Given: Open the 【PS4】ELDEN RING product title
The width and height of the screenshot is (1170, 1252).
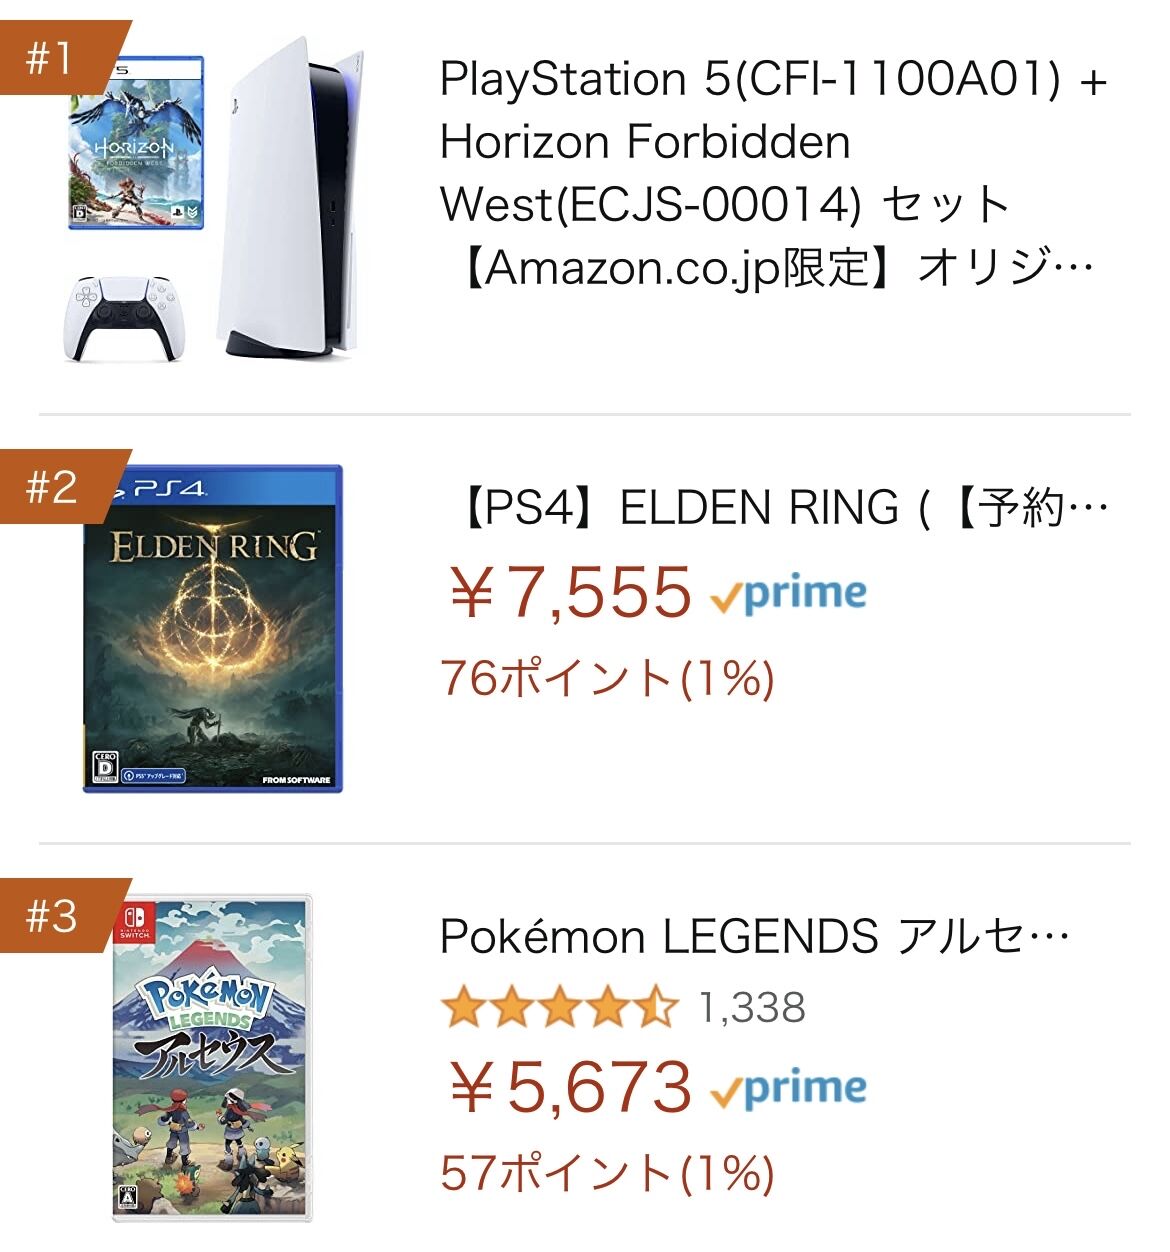Looking at the screenshot, I should 780,508.
